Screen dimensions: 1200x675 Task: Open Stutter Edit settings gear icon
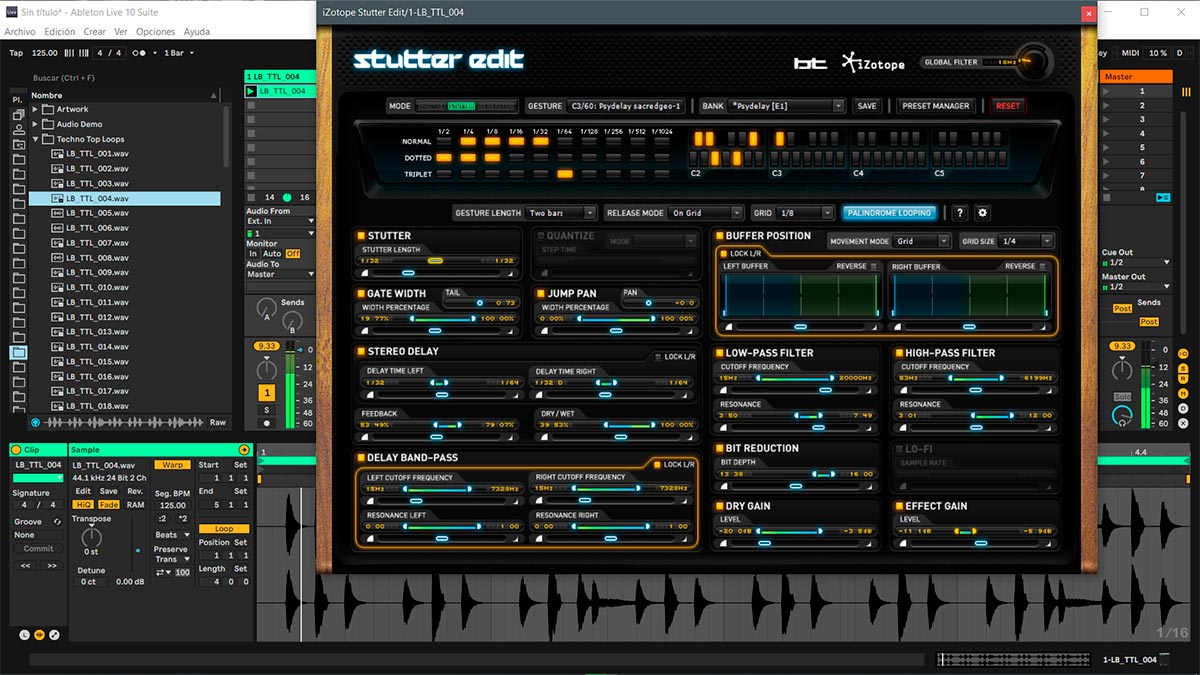coord(982,213)
